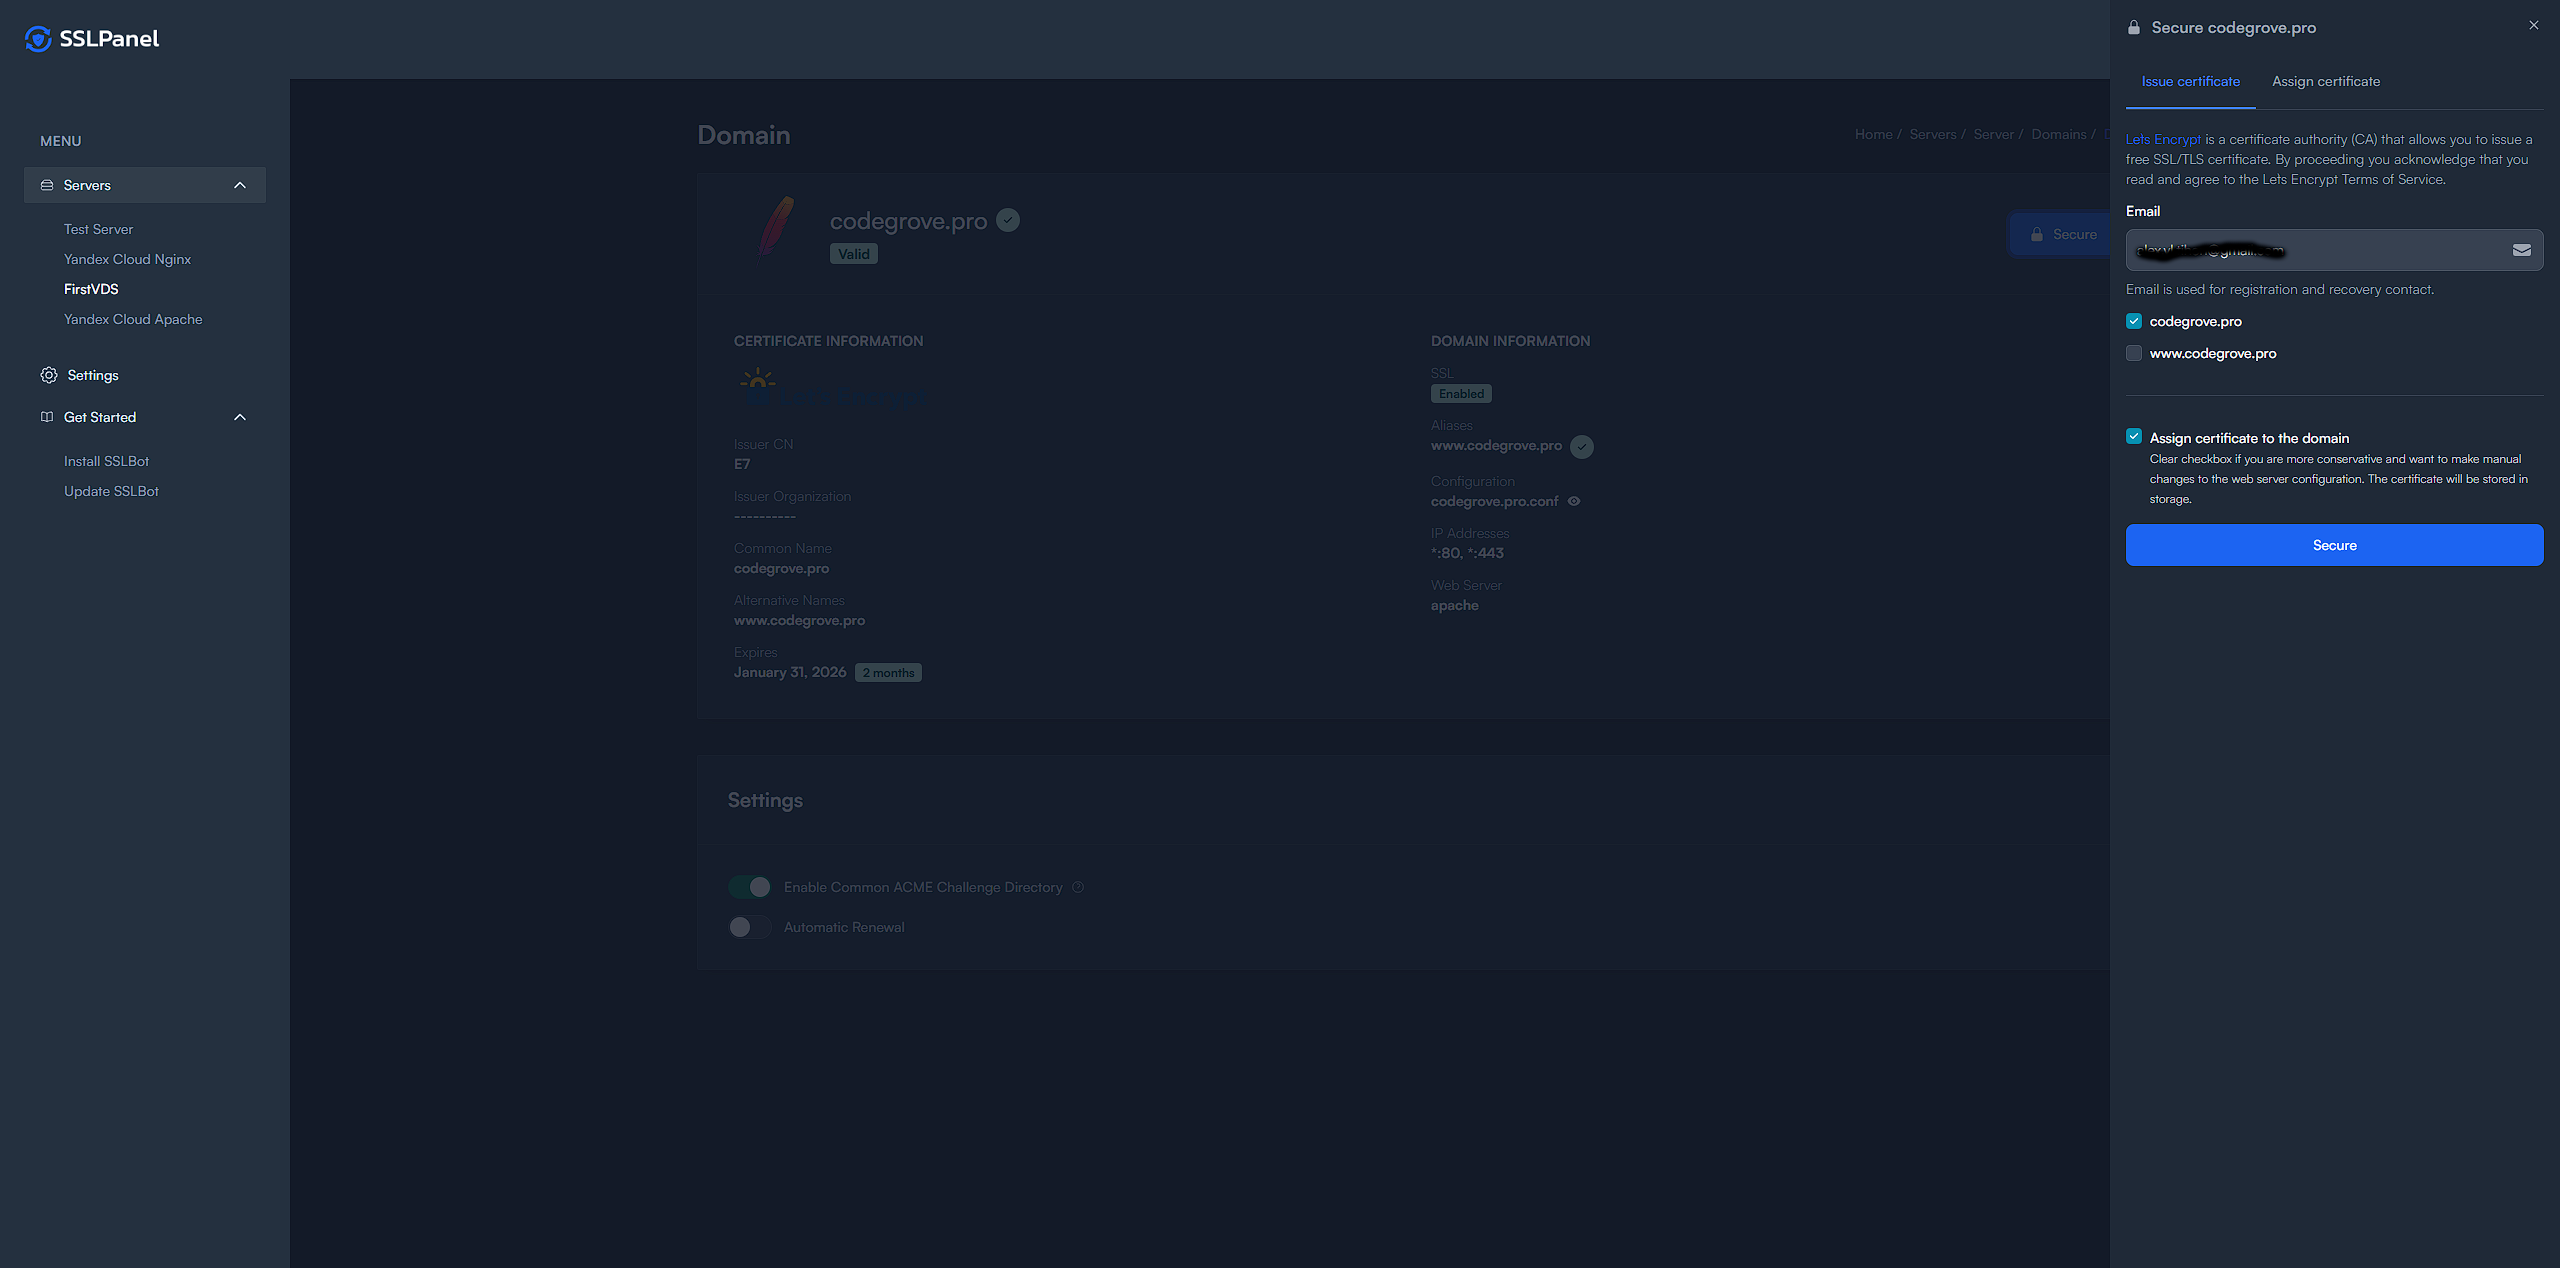Click the SSLPanel shield logo
The width and height of the screenshot is (2560, 1268).
tap(38, 39)
